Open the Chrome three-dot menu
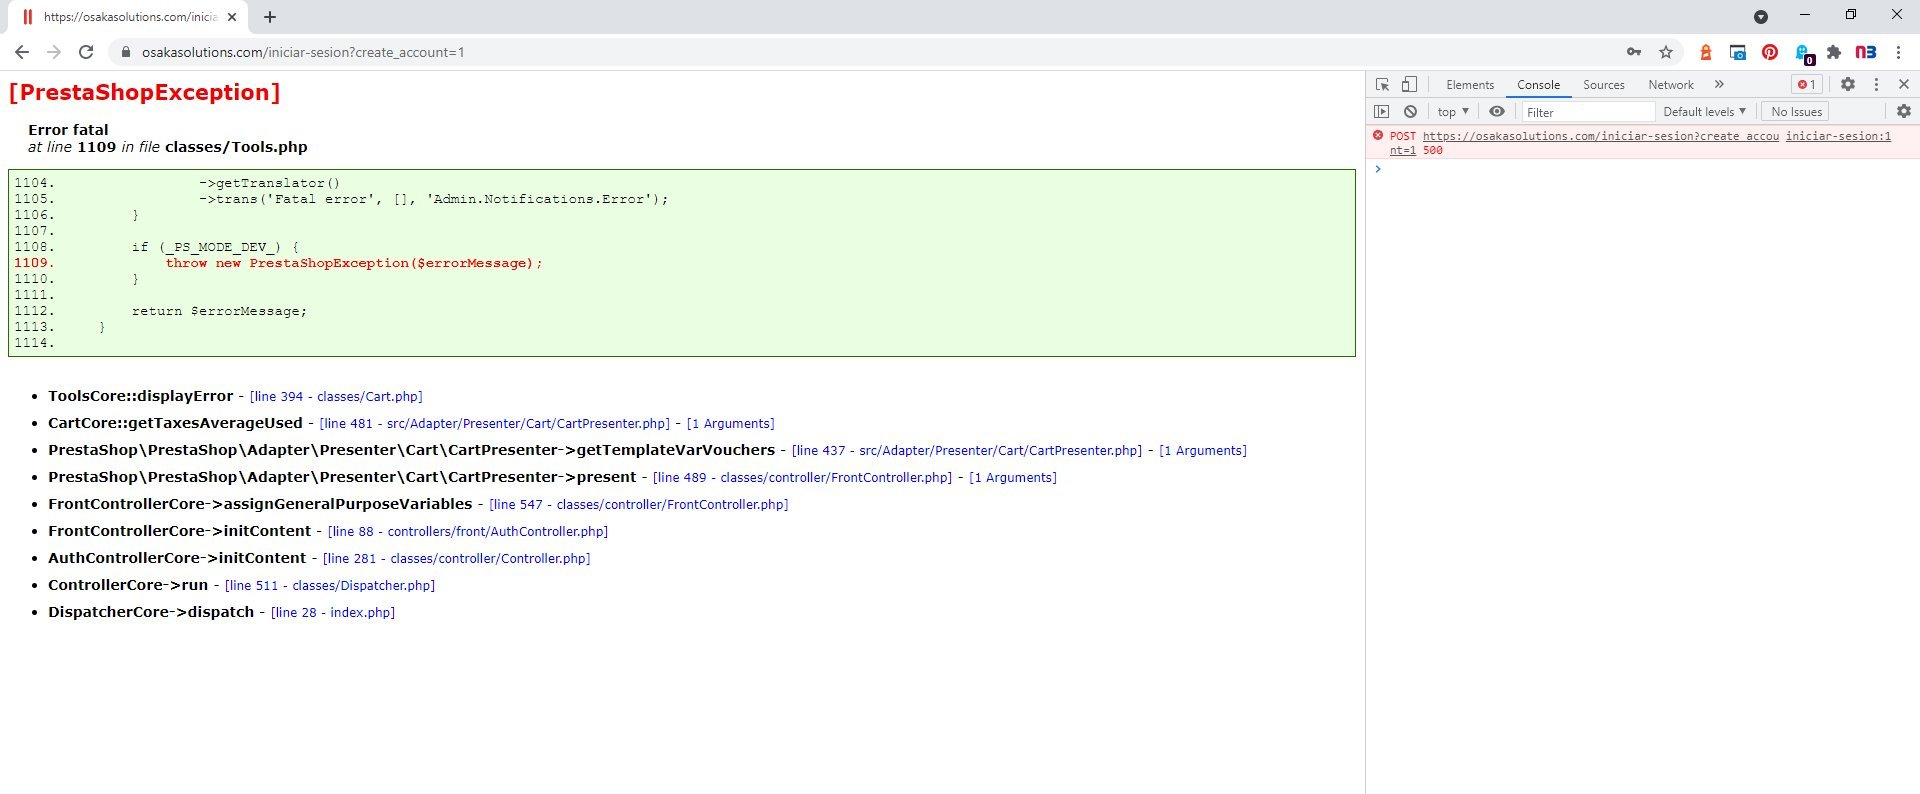Image resolution: width=1920 pixels, height=794 pixels. [x=1898, y=52]
